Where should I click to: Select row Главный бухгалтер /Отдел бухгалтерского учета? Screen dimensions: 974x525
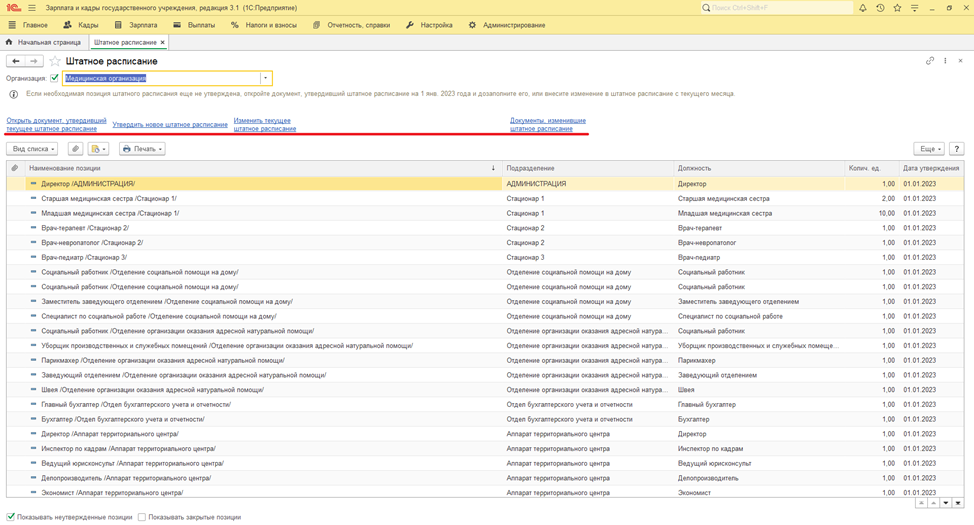point(485,404)
